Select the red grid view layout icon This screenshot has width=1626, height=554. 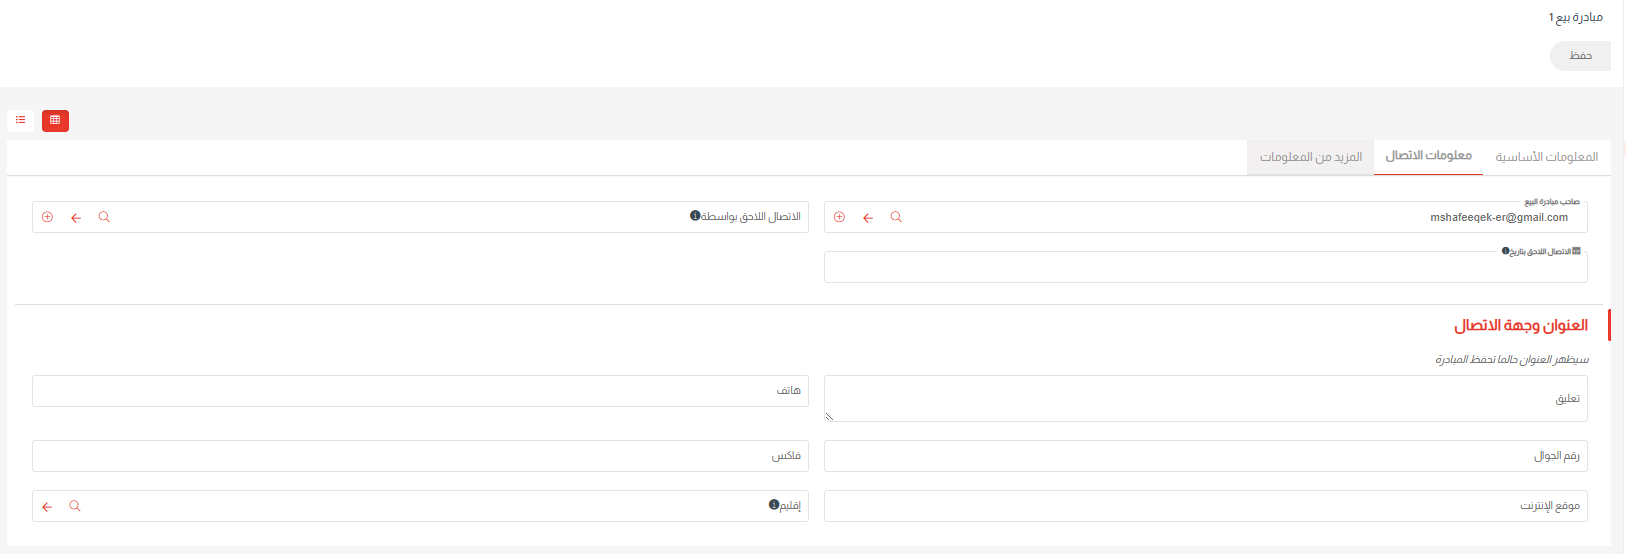(x=55, y=120)
